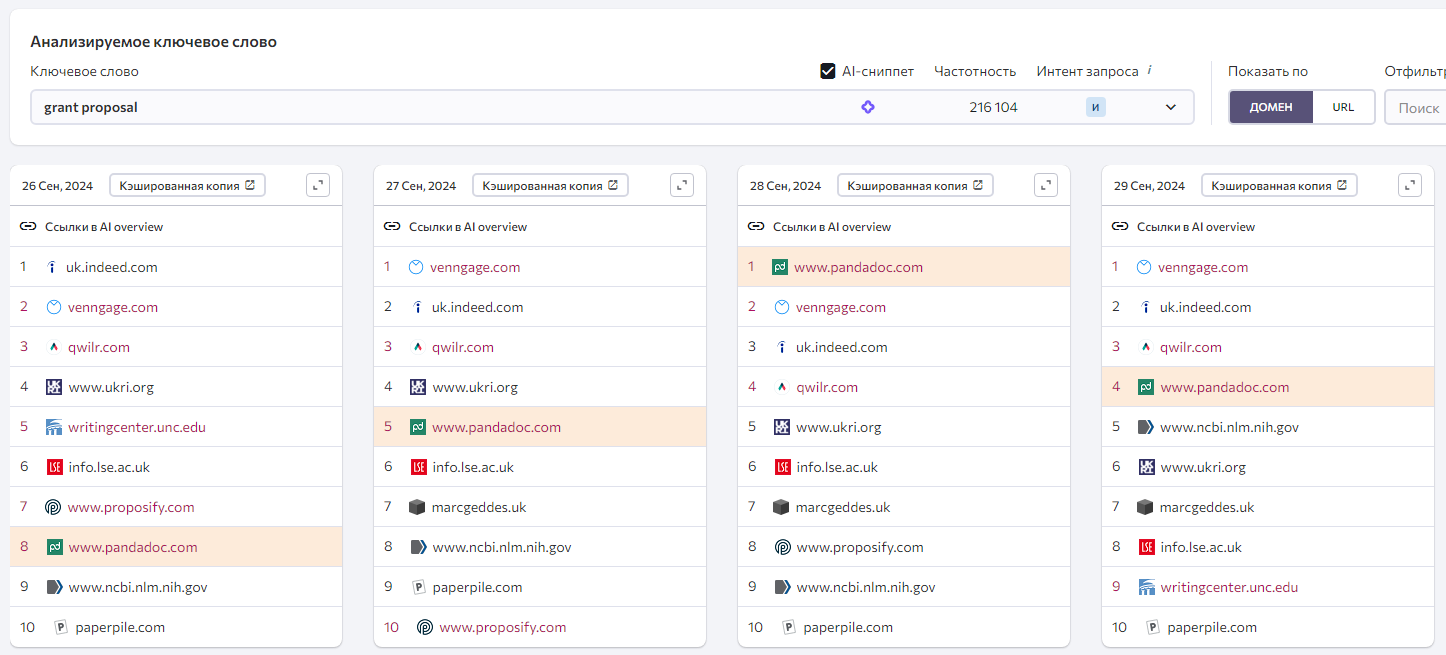Click pandadoc favicon in 26 Сен column
The height and width of the screenshot is (655, 1446).
pyautogui.click(x=54, y=547)
